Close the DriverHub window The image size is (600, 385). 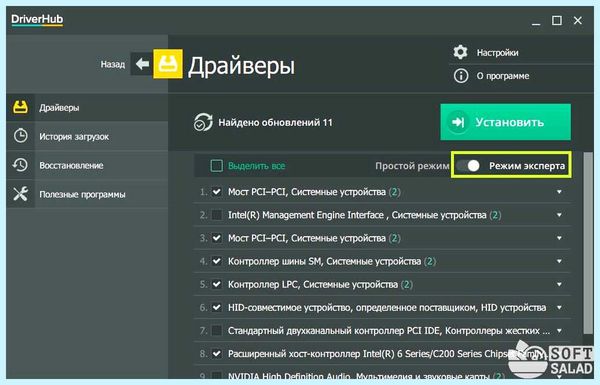578,20
